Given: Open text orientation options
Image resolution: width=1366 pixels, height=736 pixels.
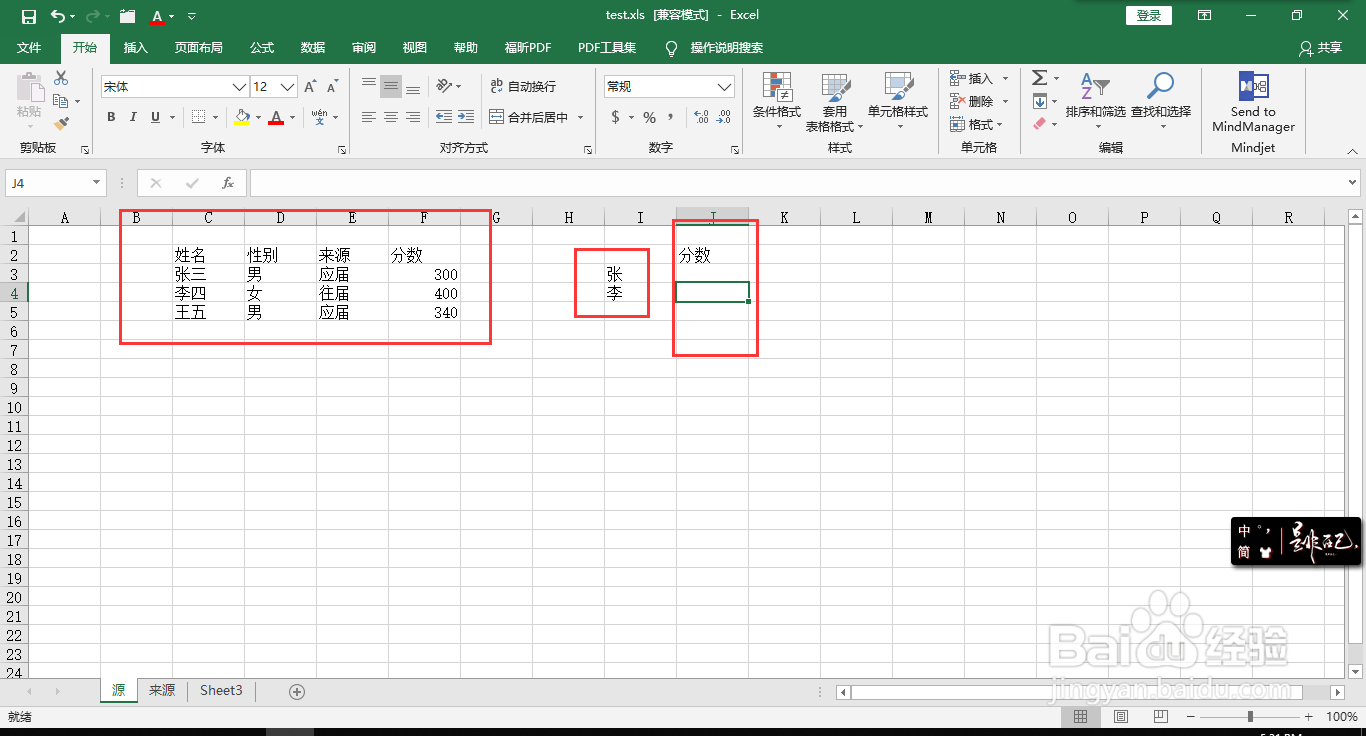Looking at the screenshot, I should click(x=448, y=87).
